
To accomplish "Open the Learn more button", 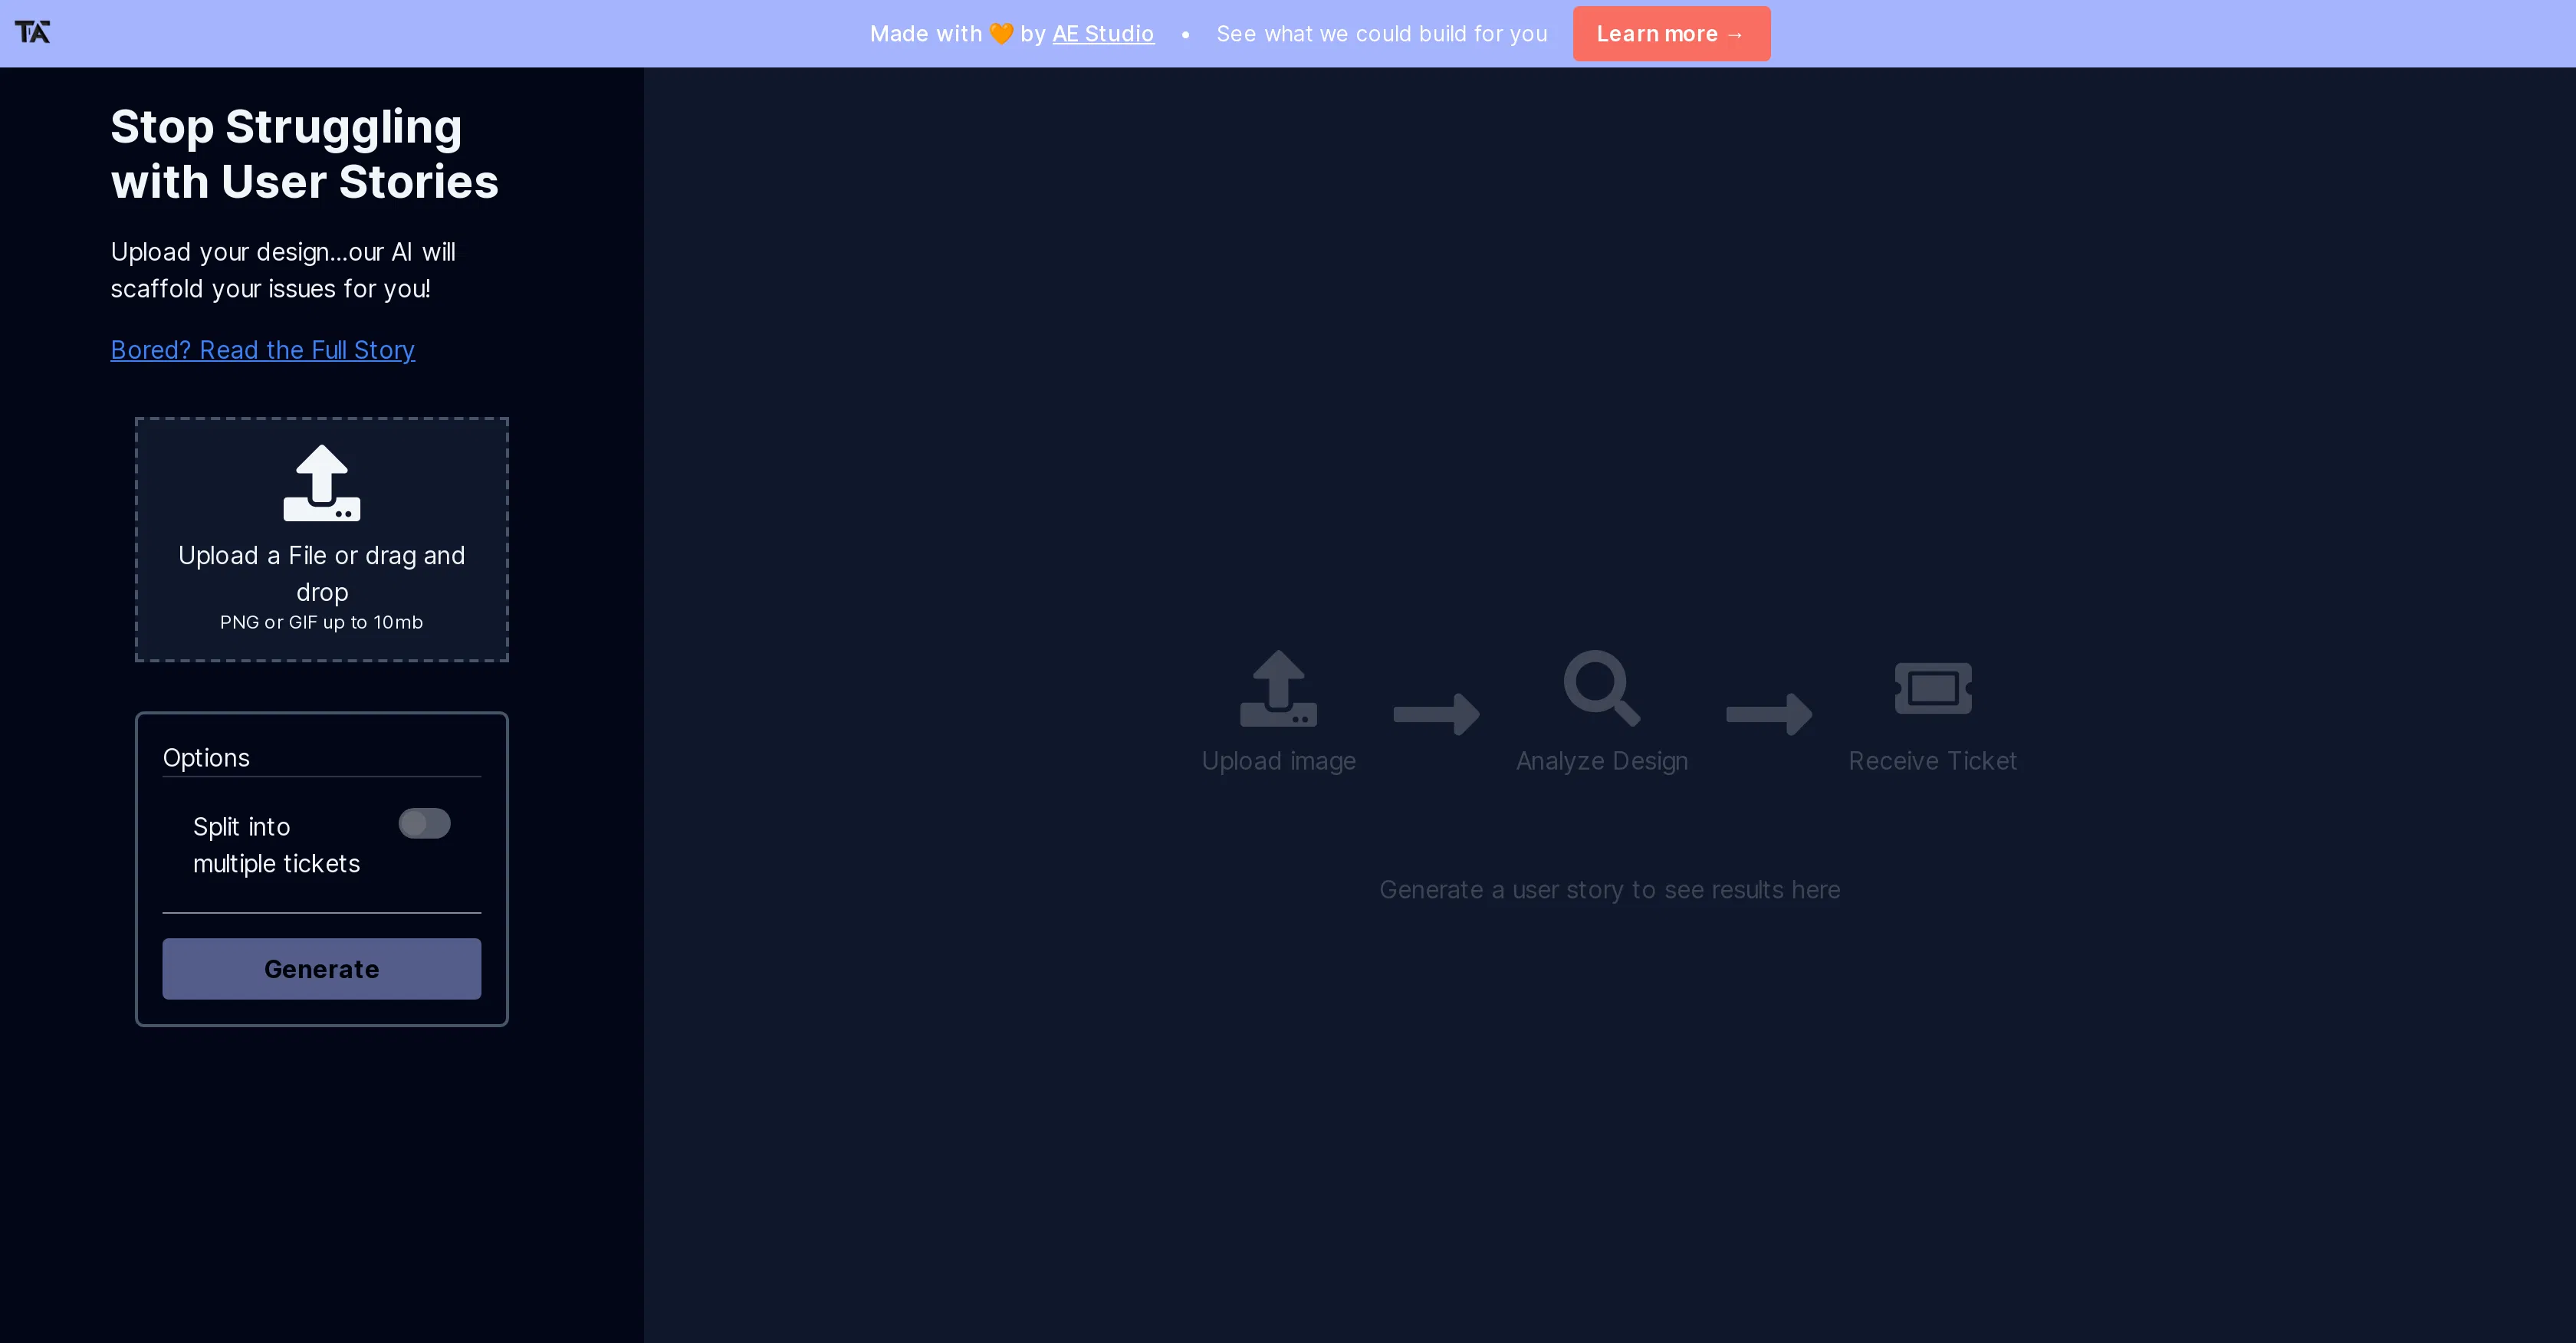I will (1670, 34).
